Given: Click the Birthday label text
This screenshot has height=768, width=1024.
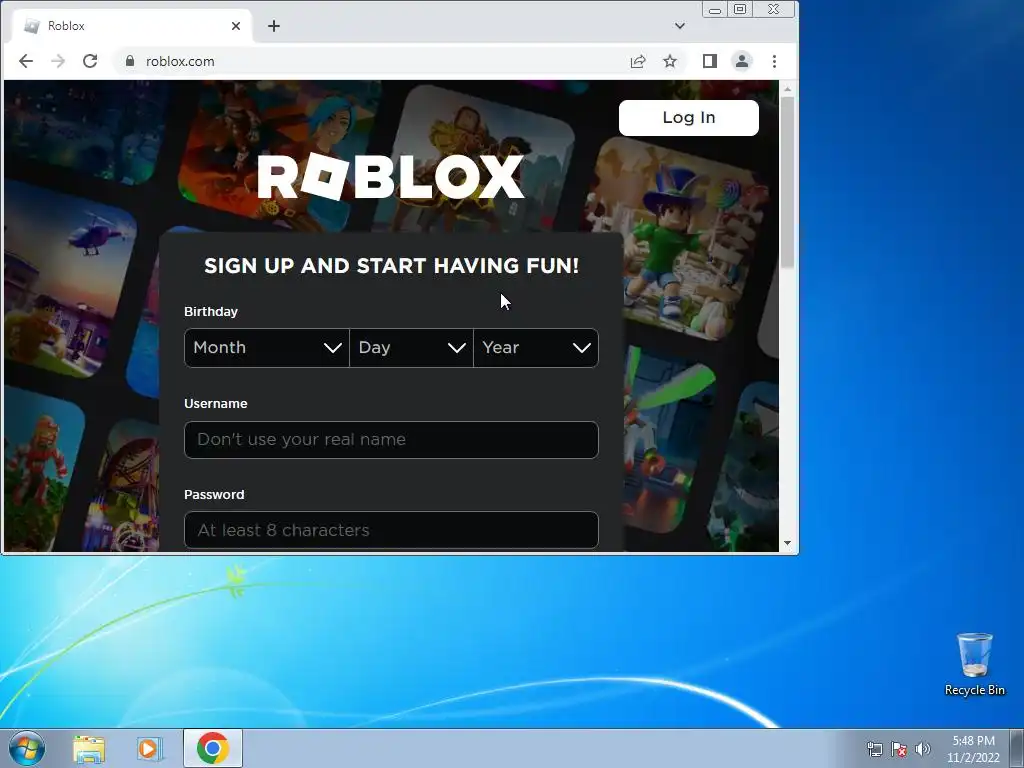Looking at the screenshot, I should click(211, 312).
